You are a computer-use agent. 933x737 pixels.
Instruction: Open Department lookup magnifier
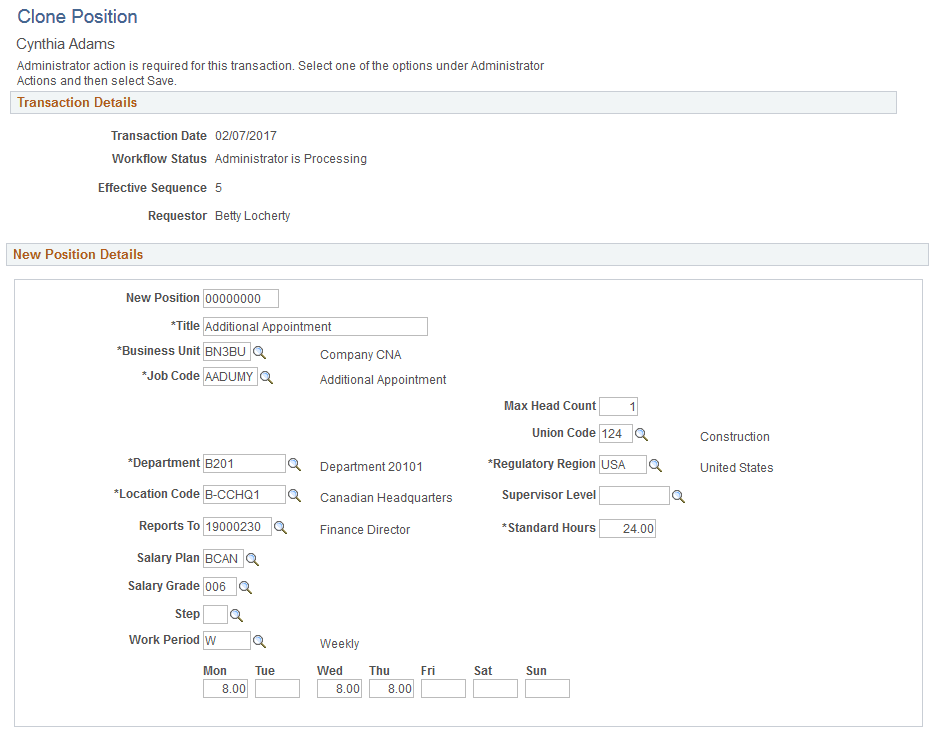pyautogui.click(x=295, y=464)
